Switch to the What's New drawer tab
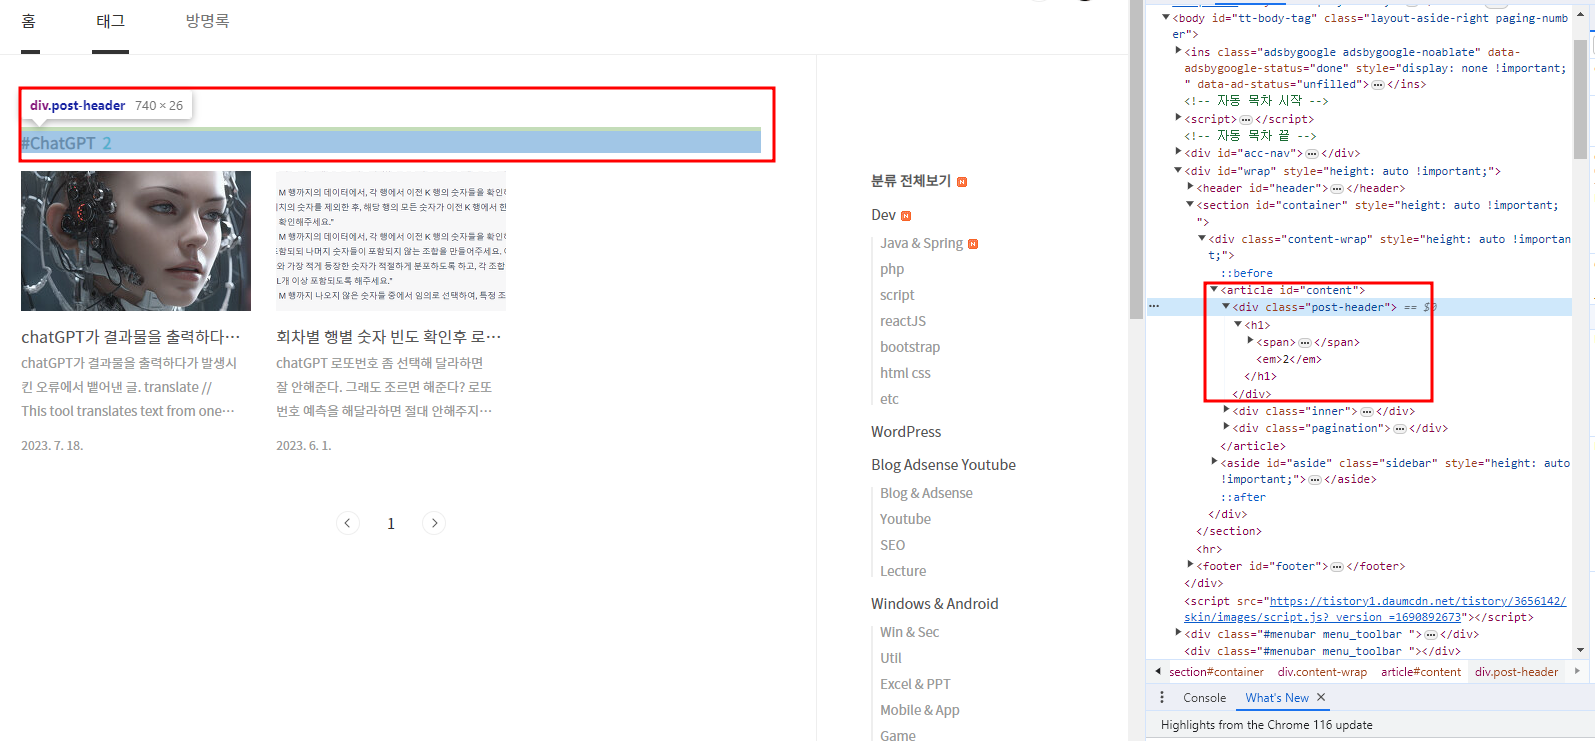This screenshot has width=1595, height=741. coord(1277,698)
